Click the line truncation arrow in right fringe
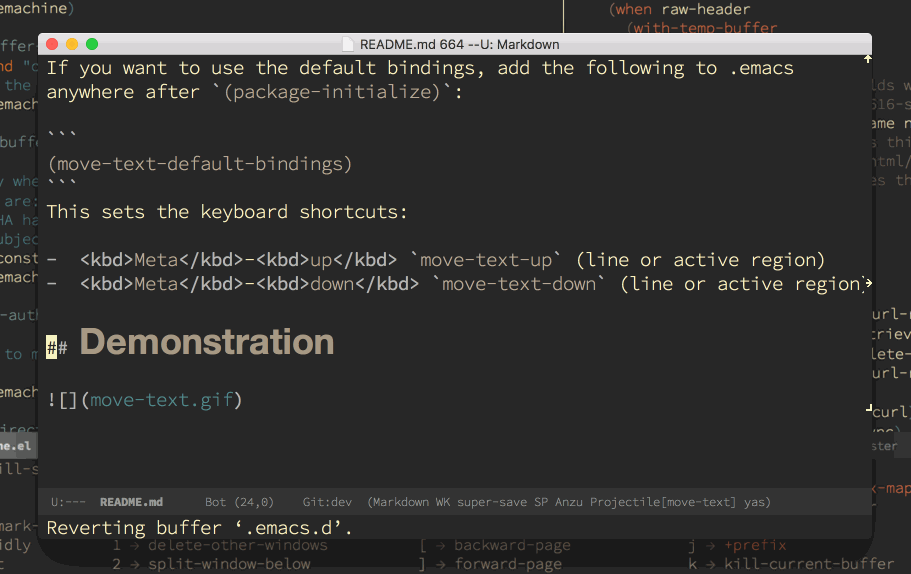This screenshot has width=911, height=574. (x=868, y=284)
